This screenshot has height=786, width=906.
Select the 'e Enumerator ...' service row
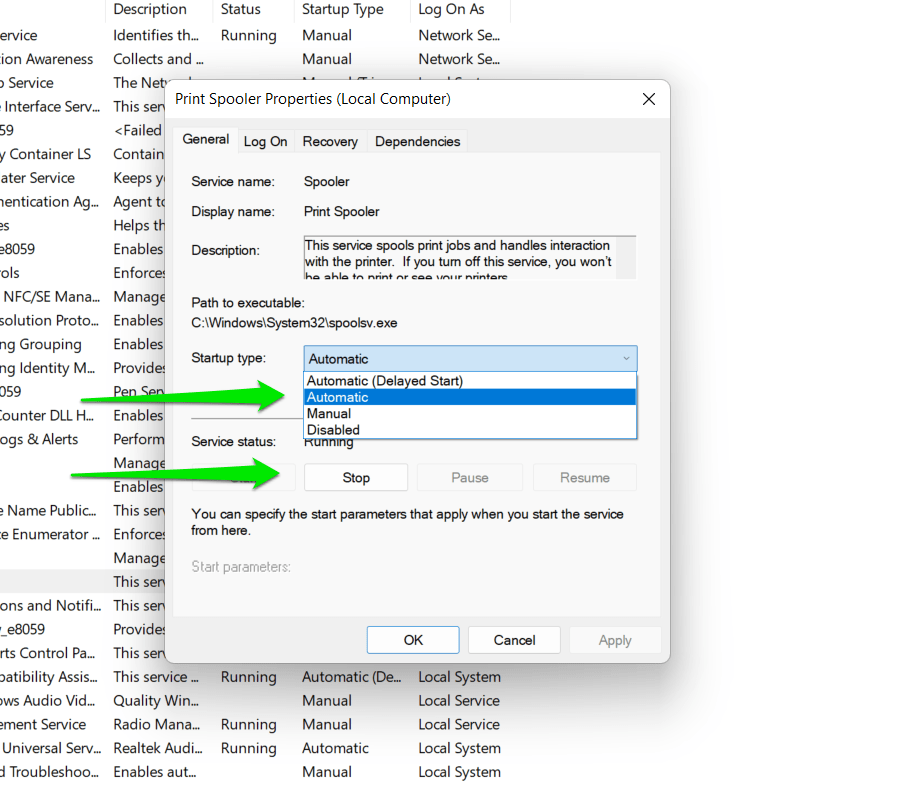coord(50,535)
